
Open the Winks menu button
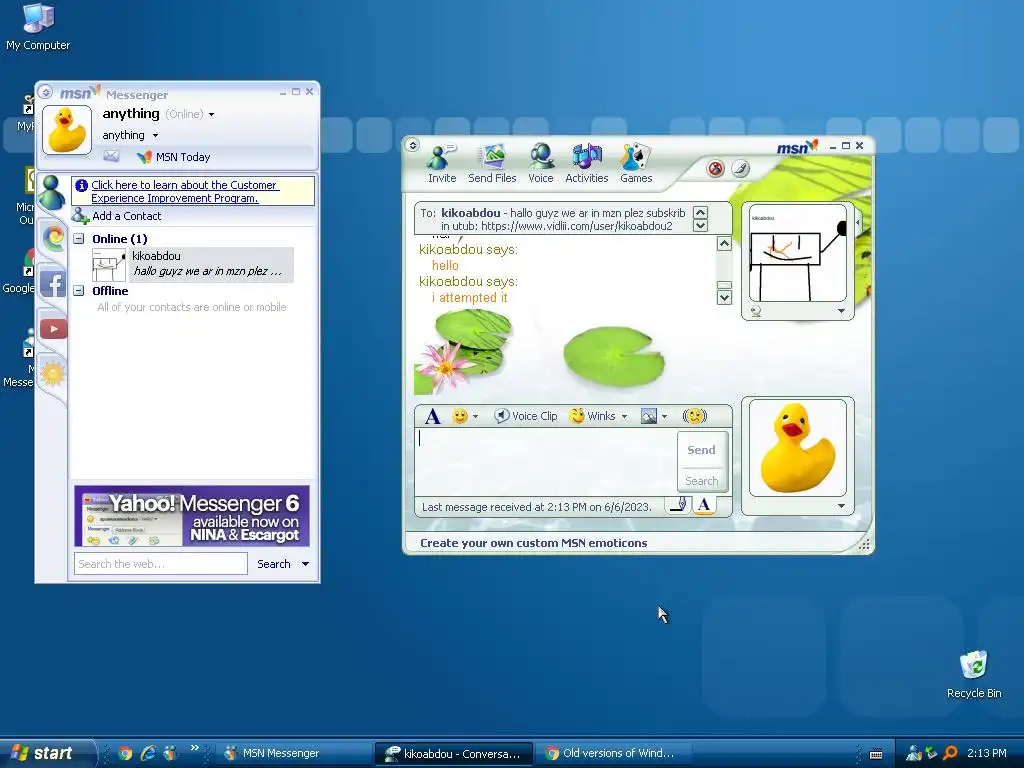click(593, 416)
